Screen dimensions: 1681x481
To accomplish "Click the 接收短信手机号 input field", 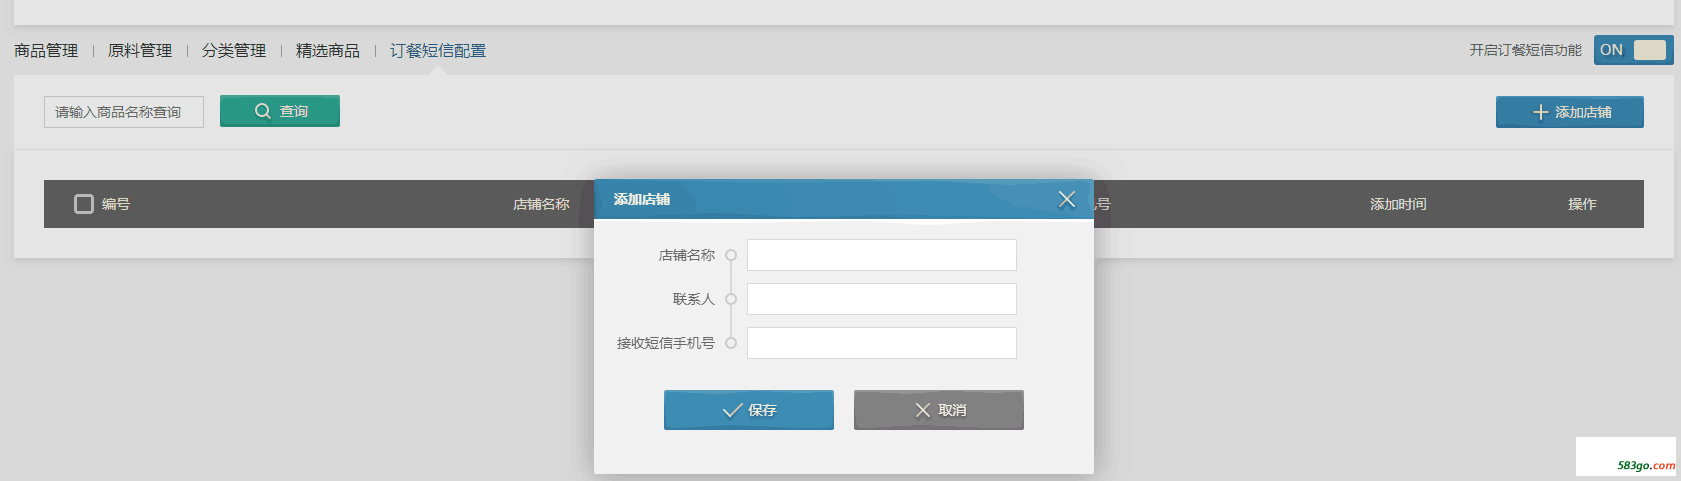I will [881, 343].
